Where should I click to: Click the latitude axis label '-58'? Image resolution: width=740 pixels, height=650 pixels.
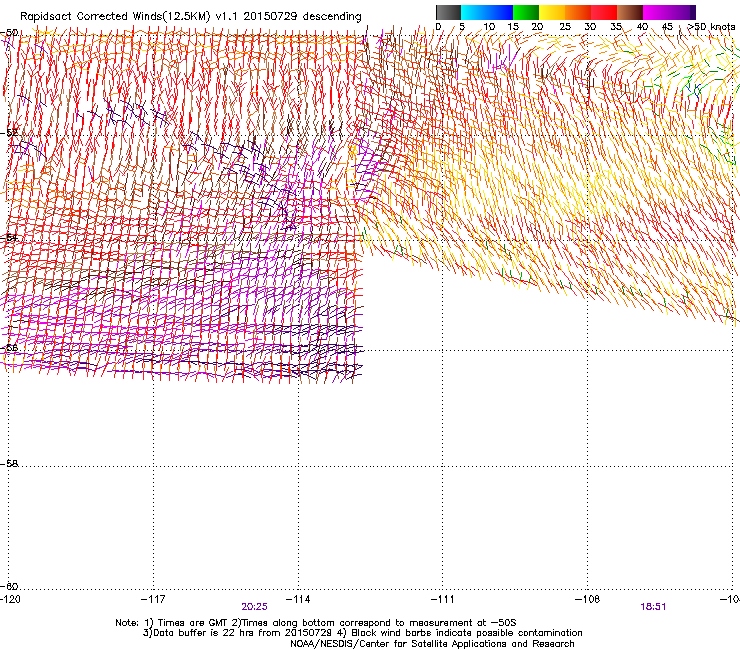point(9,464)
